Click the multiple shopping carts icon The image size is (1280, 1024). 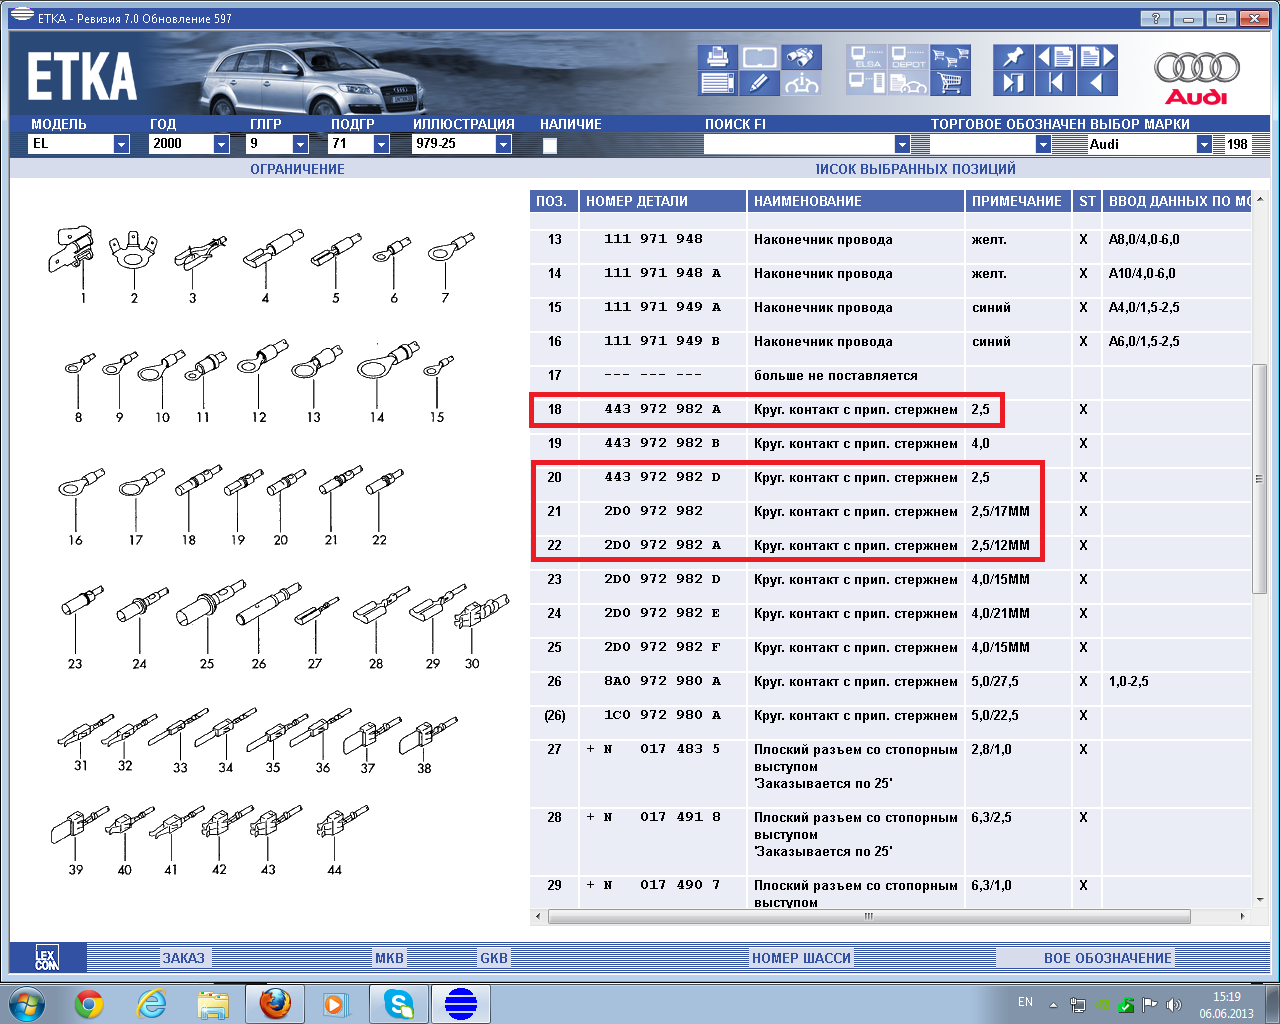(x=950, y=57)
